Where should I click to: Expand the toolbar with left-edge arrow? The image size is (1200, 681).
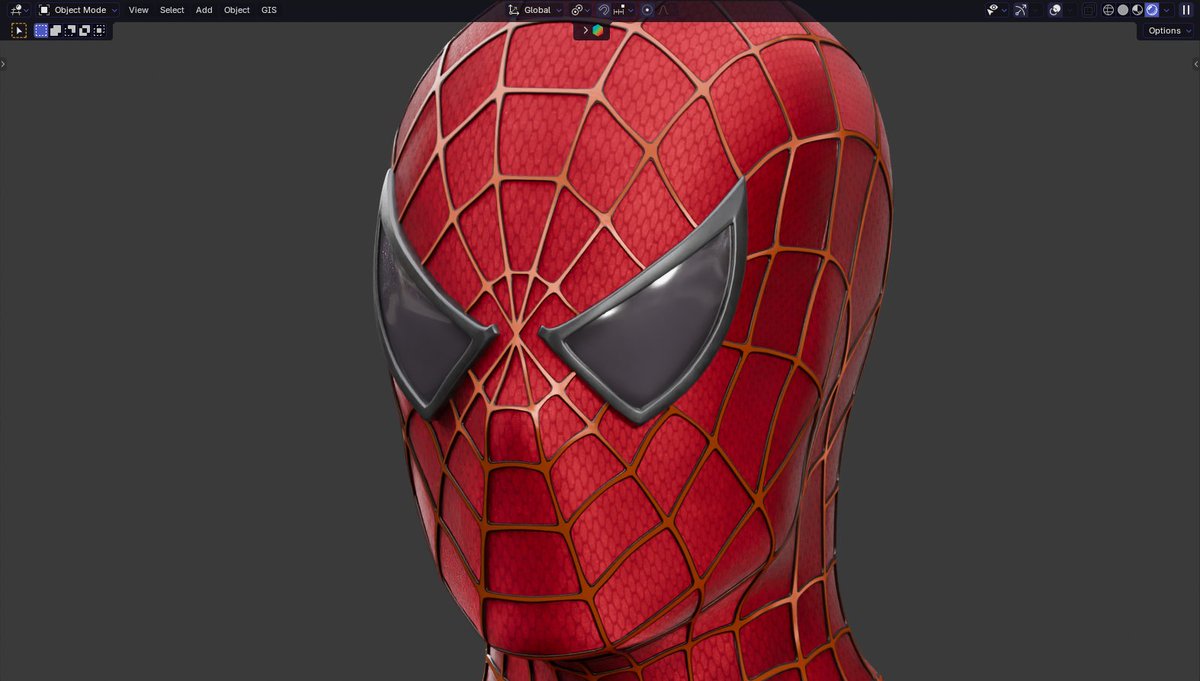pos(3,64)
